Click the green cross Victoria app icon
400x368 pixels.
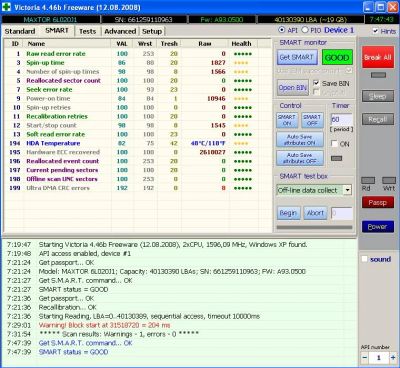(6, 7)
